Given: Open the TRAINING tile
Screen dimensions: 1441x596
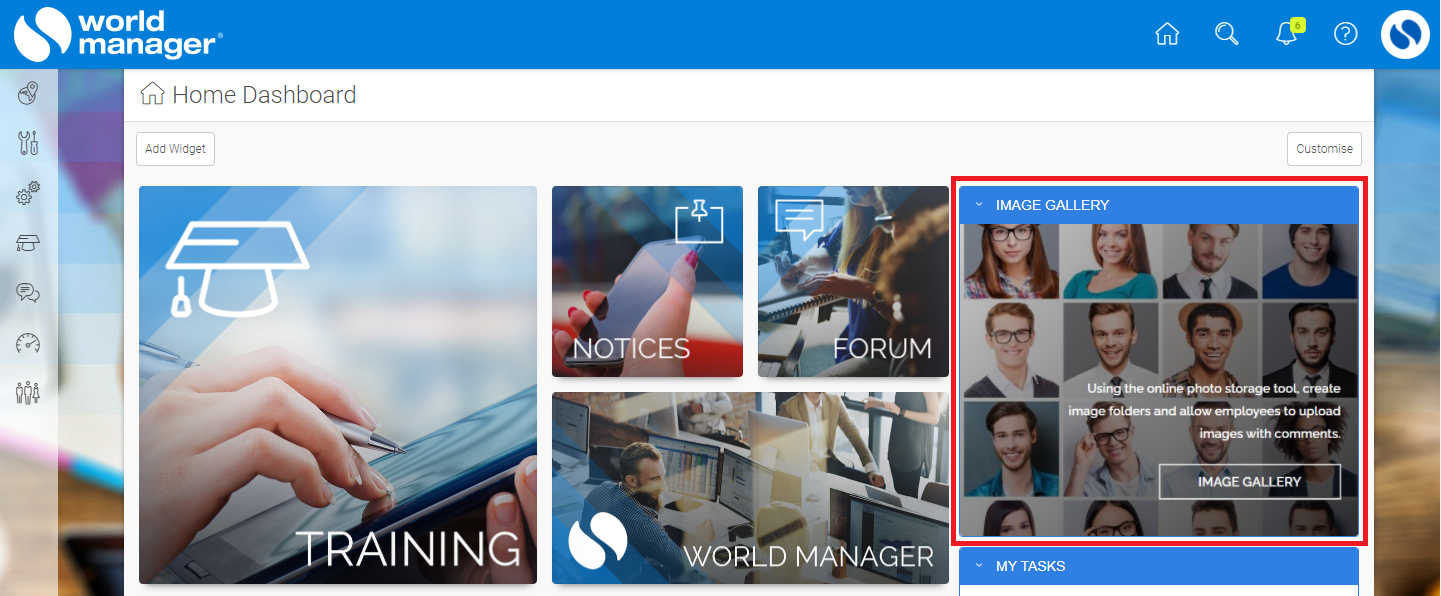Looking at the screenshot, I should 337,385.
